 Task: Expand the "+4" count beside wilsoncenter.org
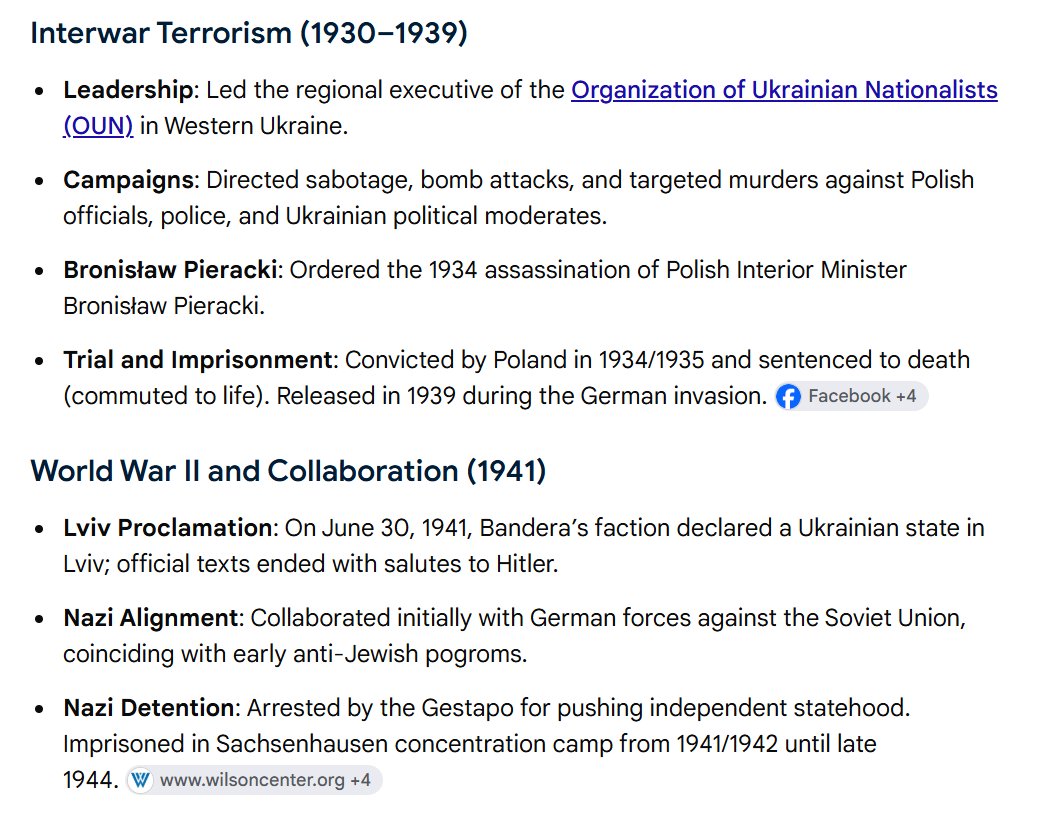(x=360, y=780)
